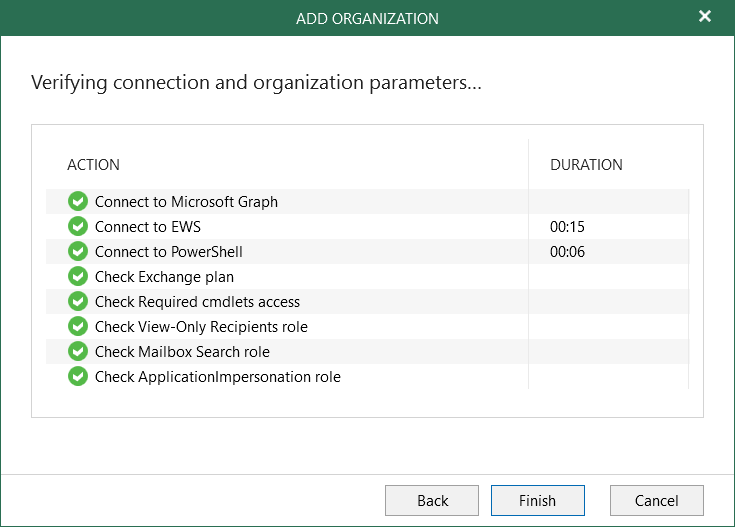This screenshot has width=735, height=527.
Task: Click the green icon beside View-Only Recipients role
Action: (78, 327)
